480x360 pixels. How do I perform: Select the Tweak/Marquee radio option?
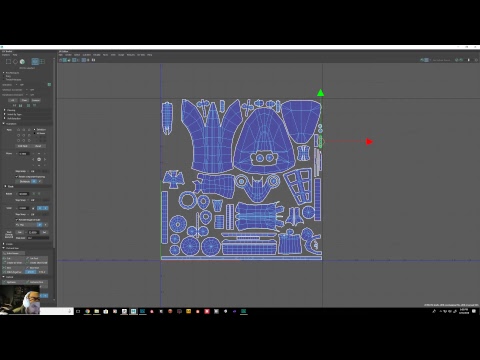click(13, 79)
